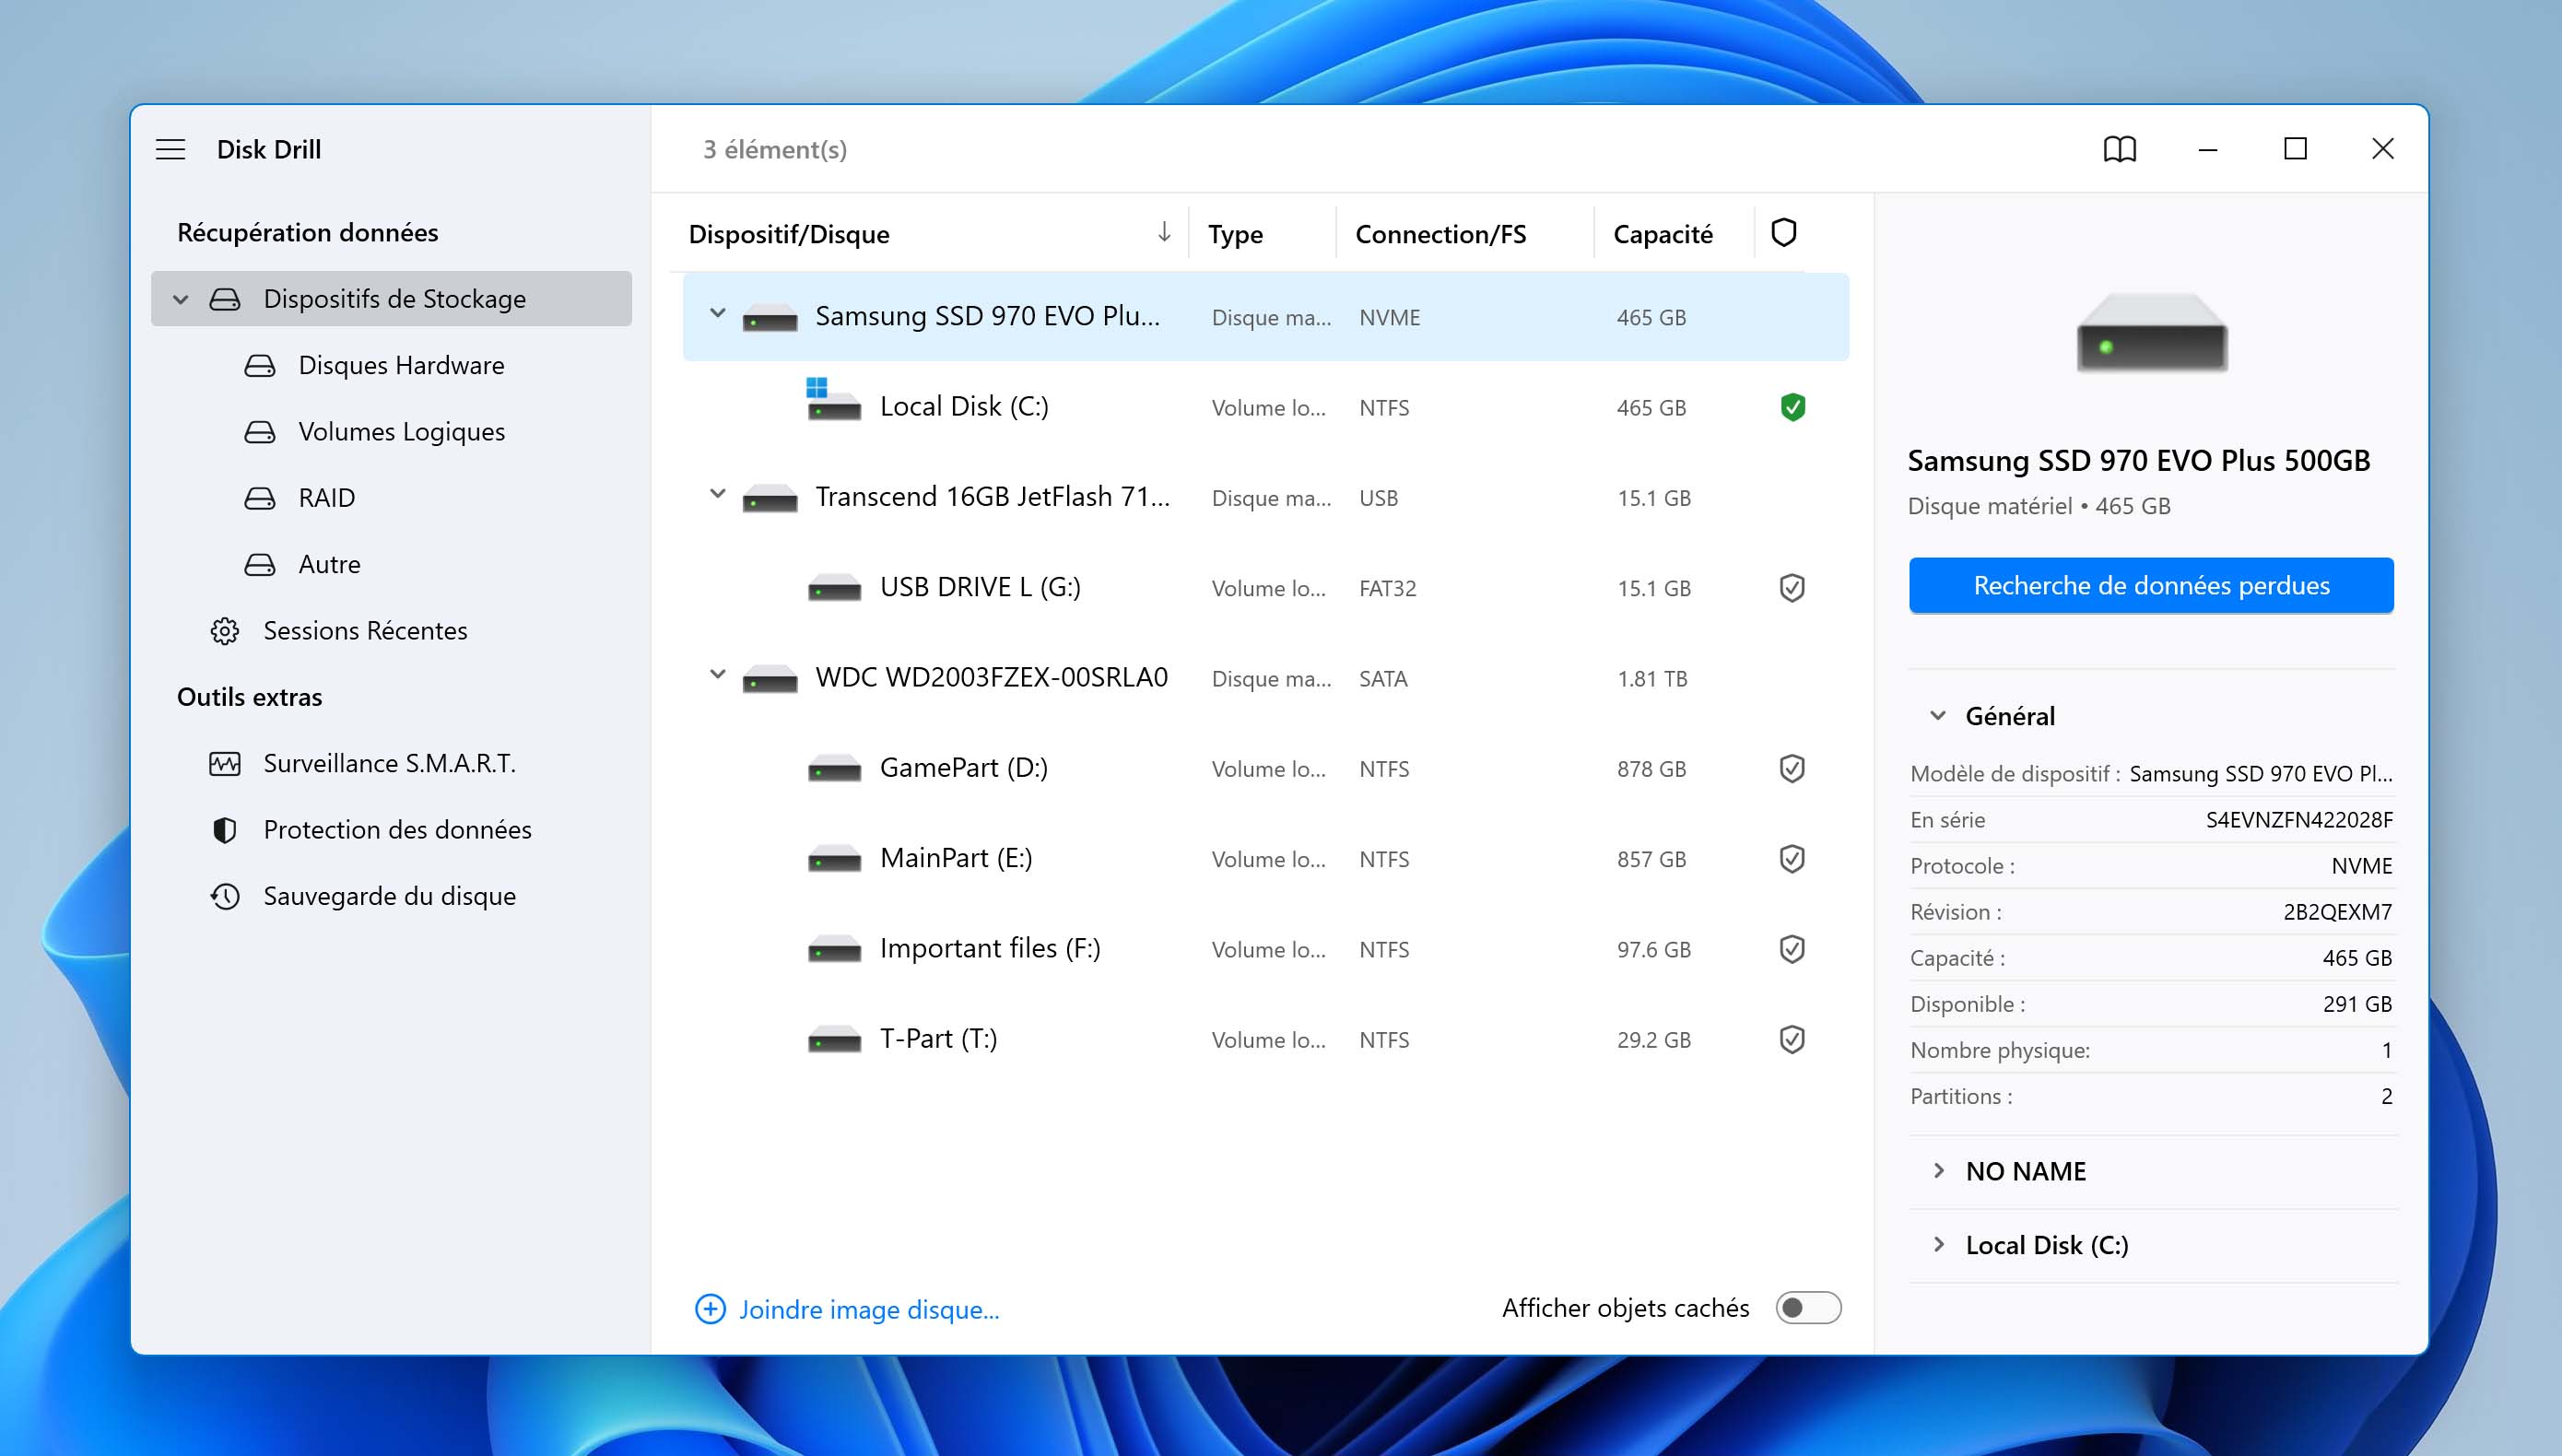Select RAID in sidebar
The image size is (2562, 1456).
pos(391,498)
